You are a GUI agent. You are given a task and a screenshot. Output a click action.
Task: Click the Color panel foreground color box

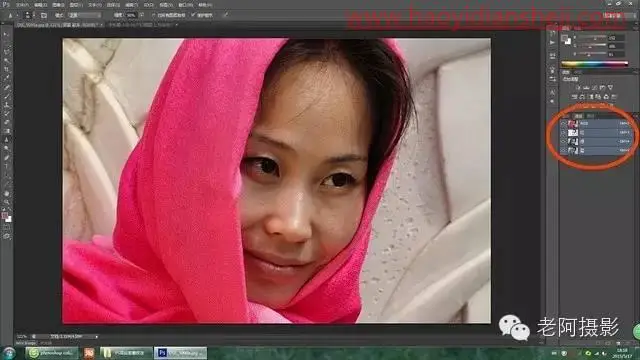coord(565,38)
